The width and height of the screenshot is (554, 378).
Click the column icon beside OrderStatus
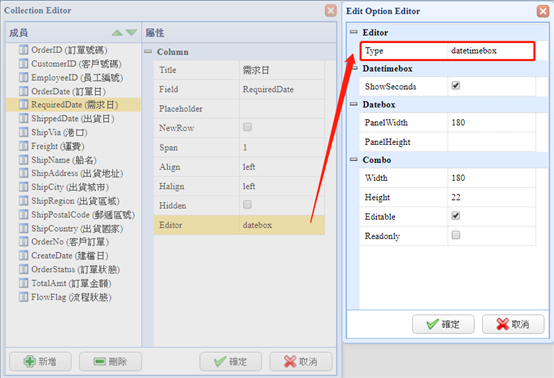pyautogui.click(x=23, y=269)
